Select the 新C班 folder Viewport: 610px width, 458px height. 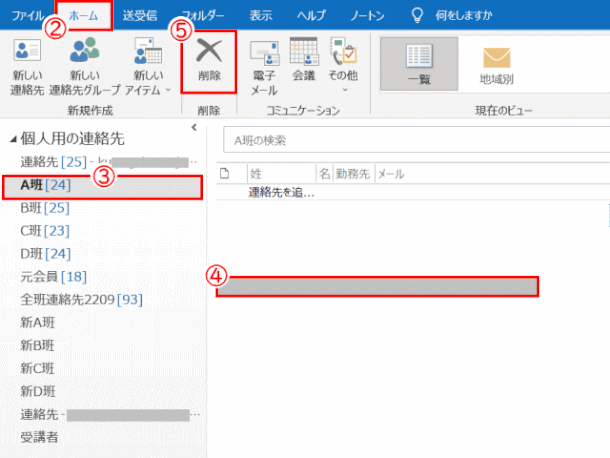coord(103,369)
